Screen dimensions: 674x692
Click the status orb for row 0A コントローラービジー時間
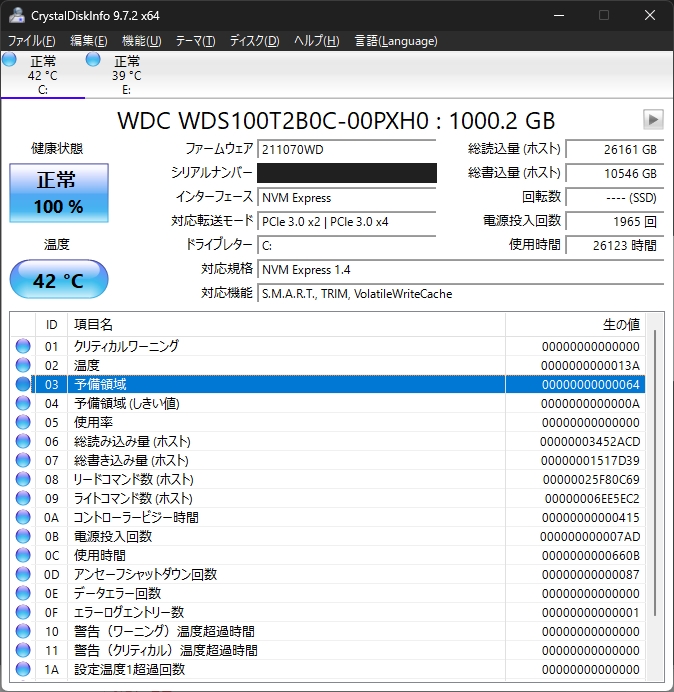[23, 517]
